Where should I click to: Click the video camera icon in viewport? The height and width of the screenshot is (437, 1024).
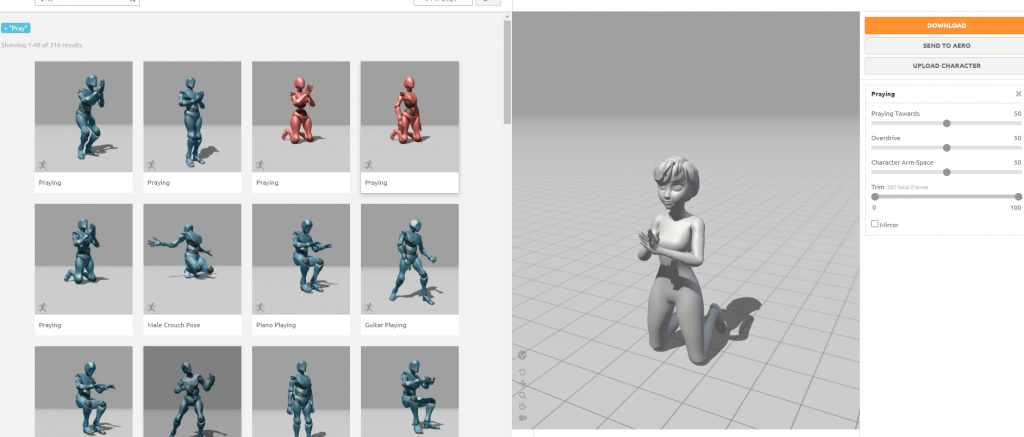[522, 417]
